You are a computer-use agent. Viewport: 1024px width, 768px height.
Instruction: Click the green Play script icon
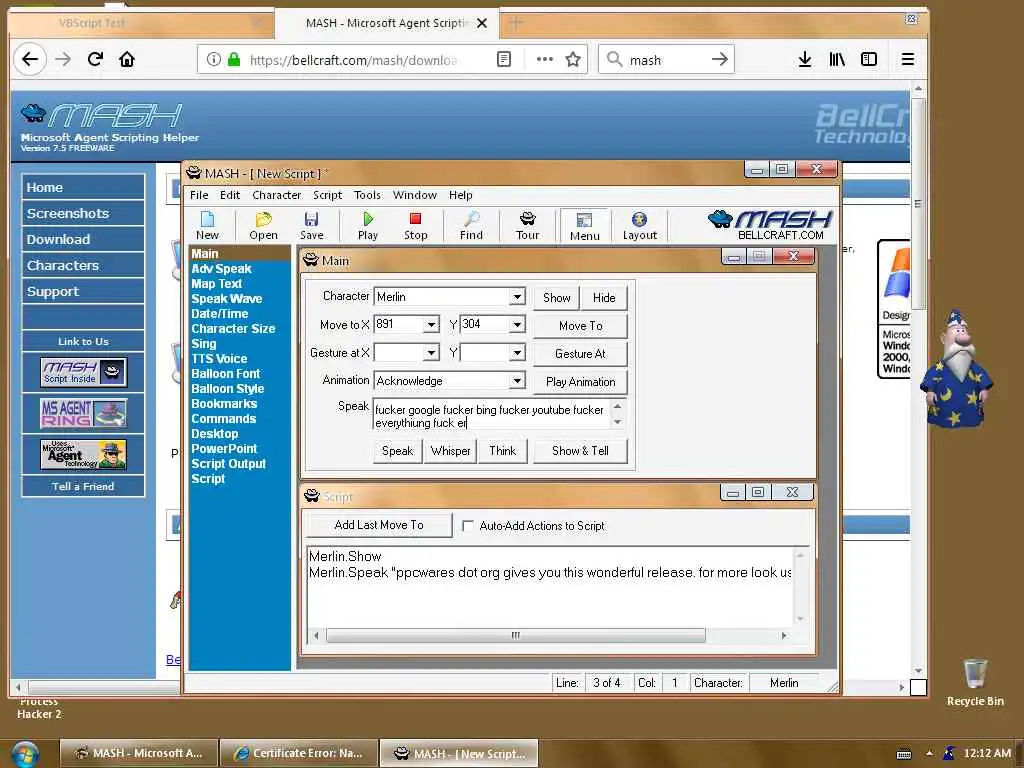coord(368,225)
